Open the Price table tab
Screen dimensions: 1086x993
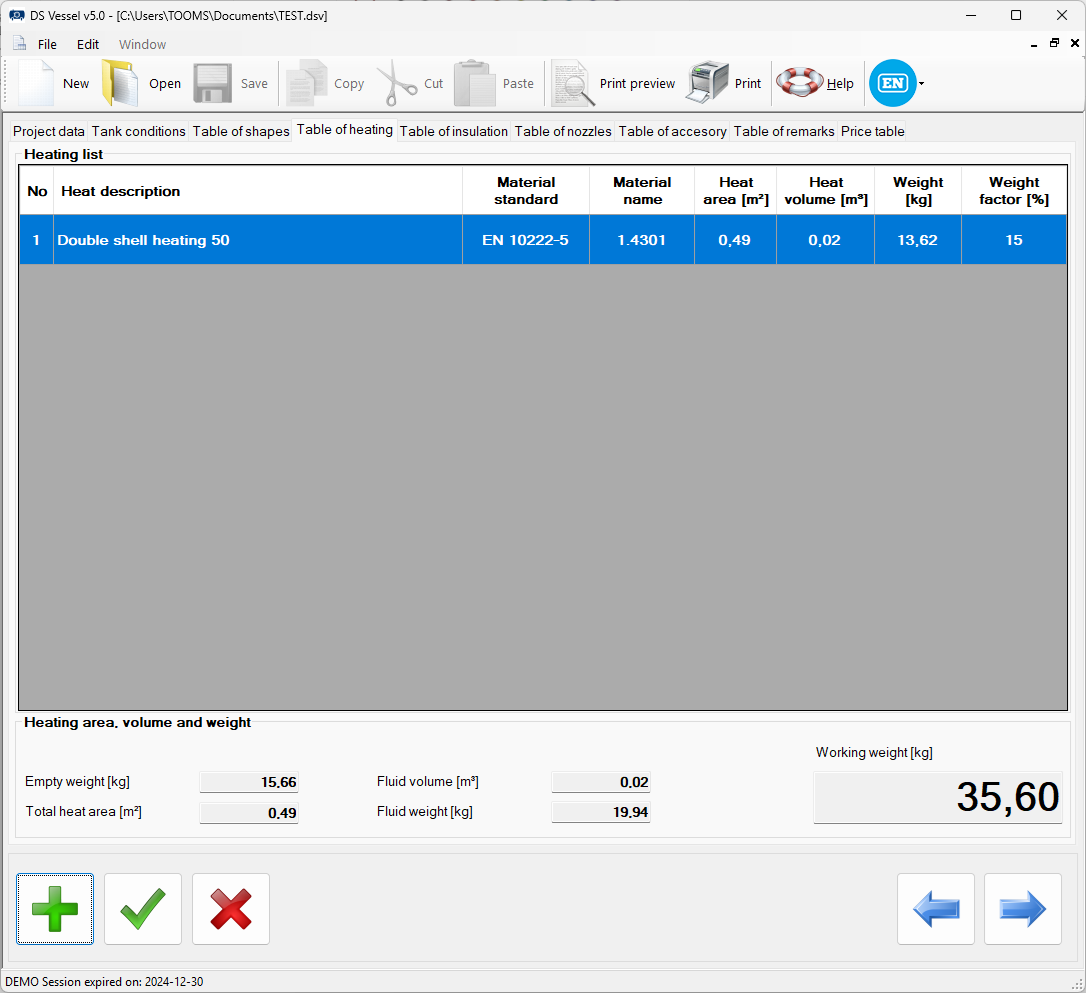872,131
